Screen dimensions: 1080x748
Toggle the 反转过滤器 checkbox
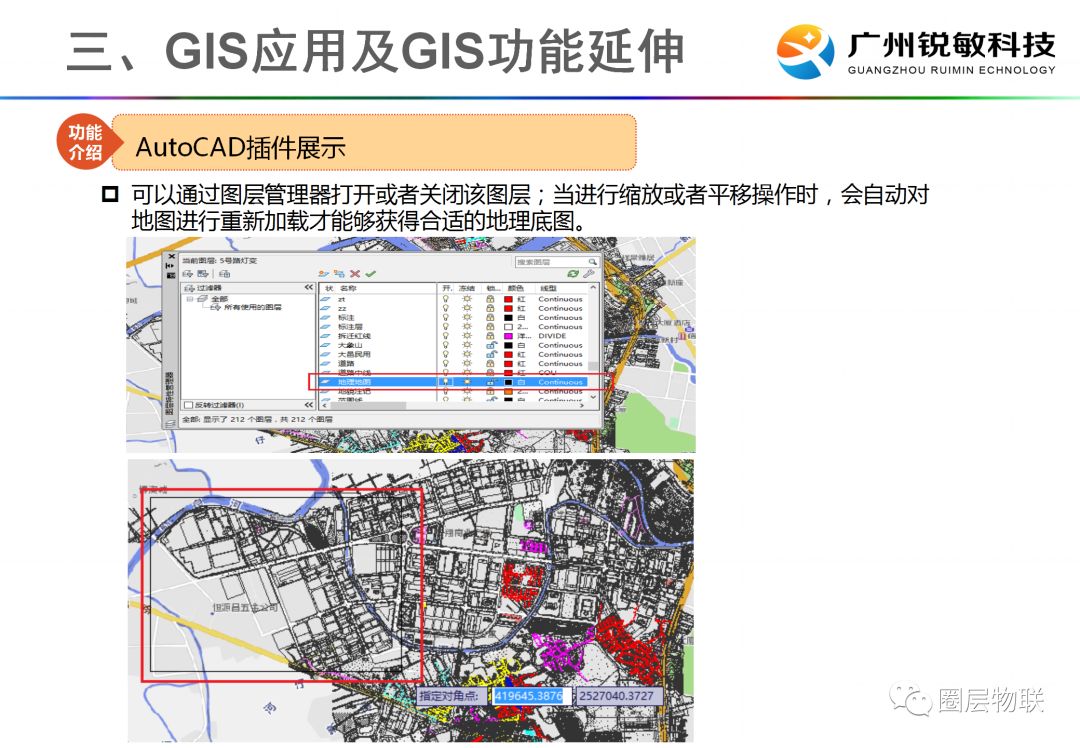click(x=189, y=405)
